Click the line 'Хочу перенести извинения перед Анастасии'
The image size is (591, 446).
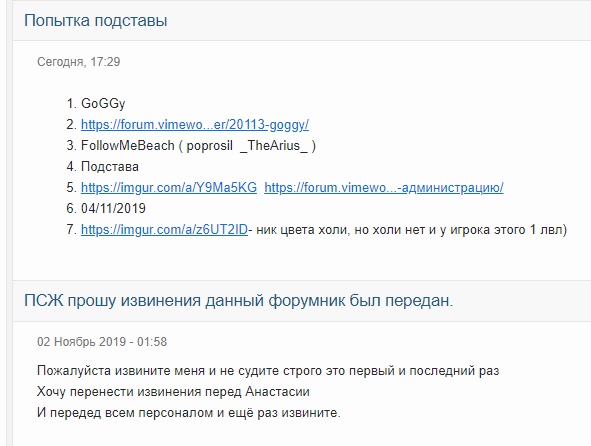(173, 392)
